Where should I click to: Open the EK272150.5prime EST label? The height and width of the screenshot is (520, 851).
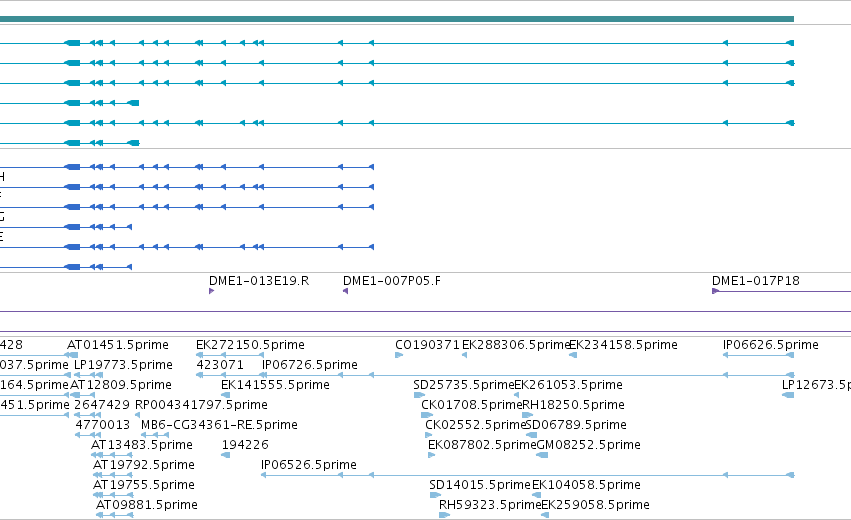pos(250,345)
